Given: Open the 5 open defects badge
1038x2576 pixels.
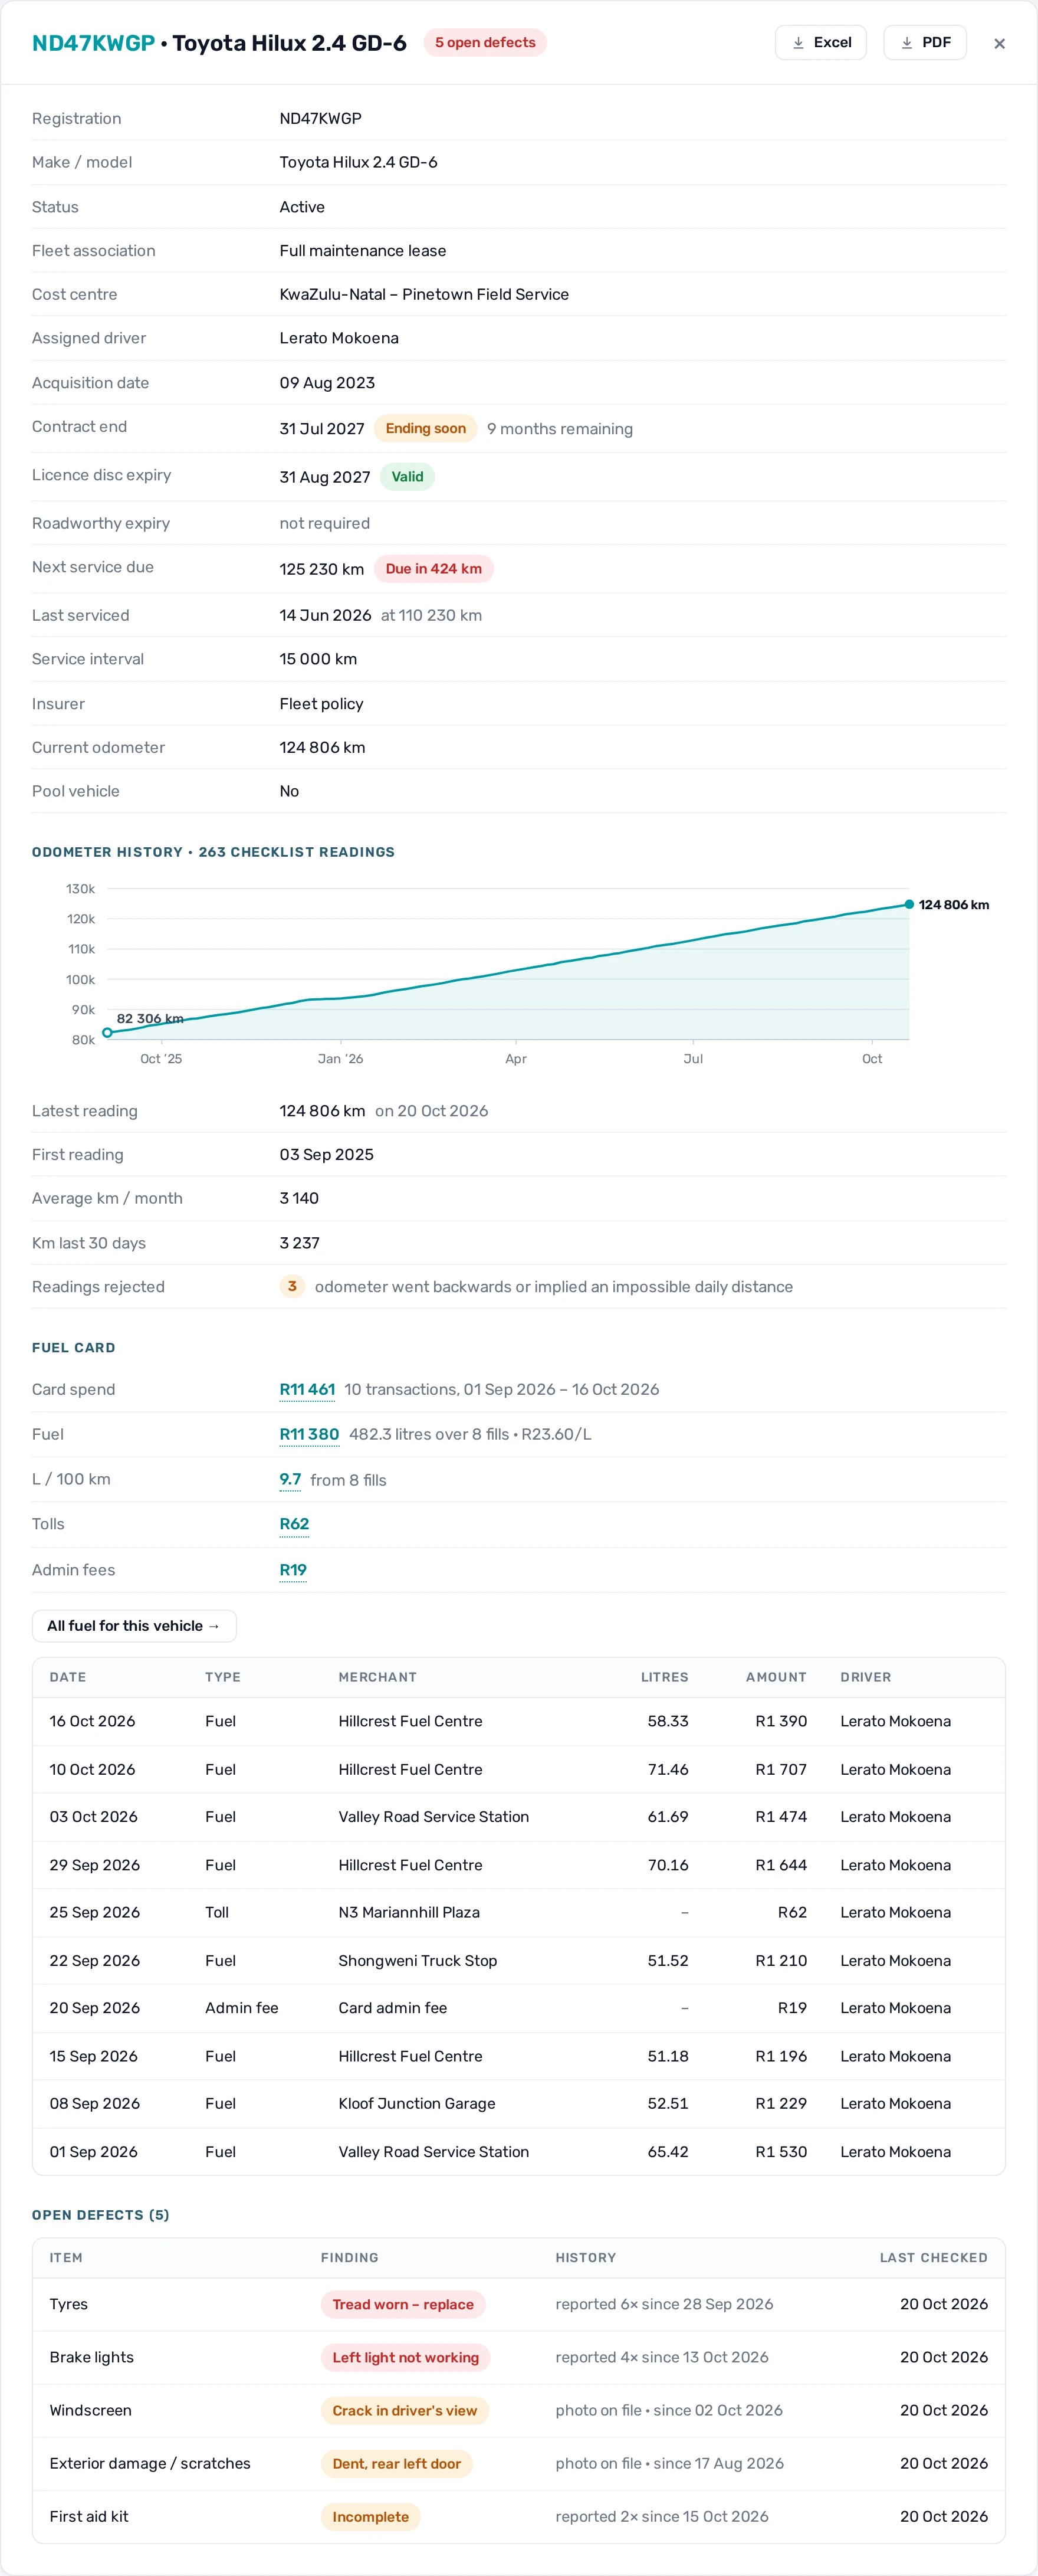Looking at the screenshot, I should 485,43.
